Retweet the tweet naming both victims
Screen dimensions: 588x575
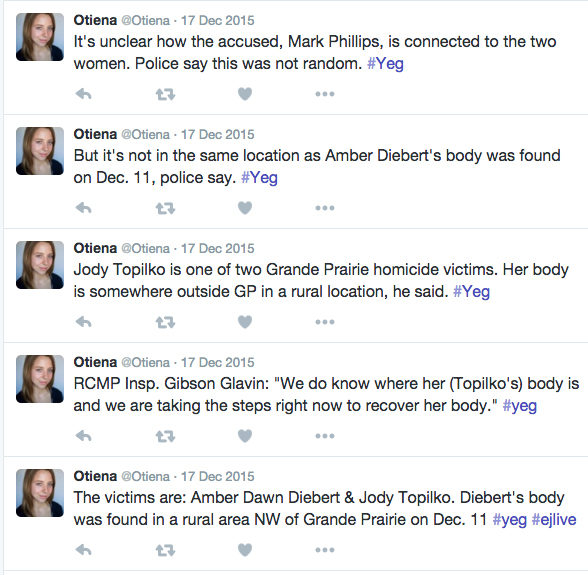(x=165, y=550)
